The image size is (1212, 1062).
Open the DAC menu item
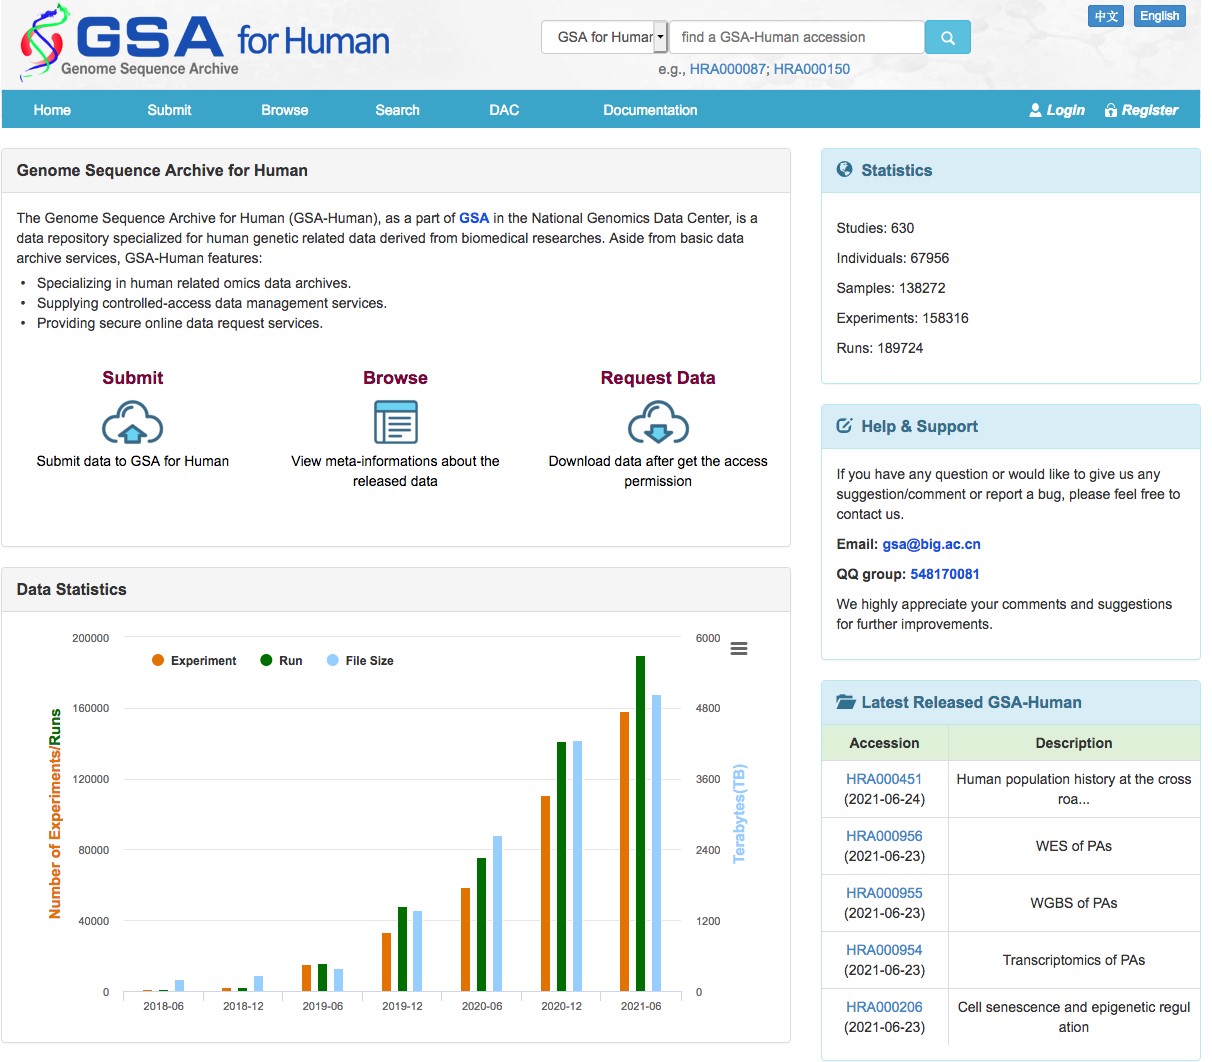(x=504, y=110)
